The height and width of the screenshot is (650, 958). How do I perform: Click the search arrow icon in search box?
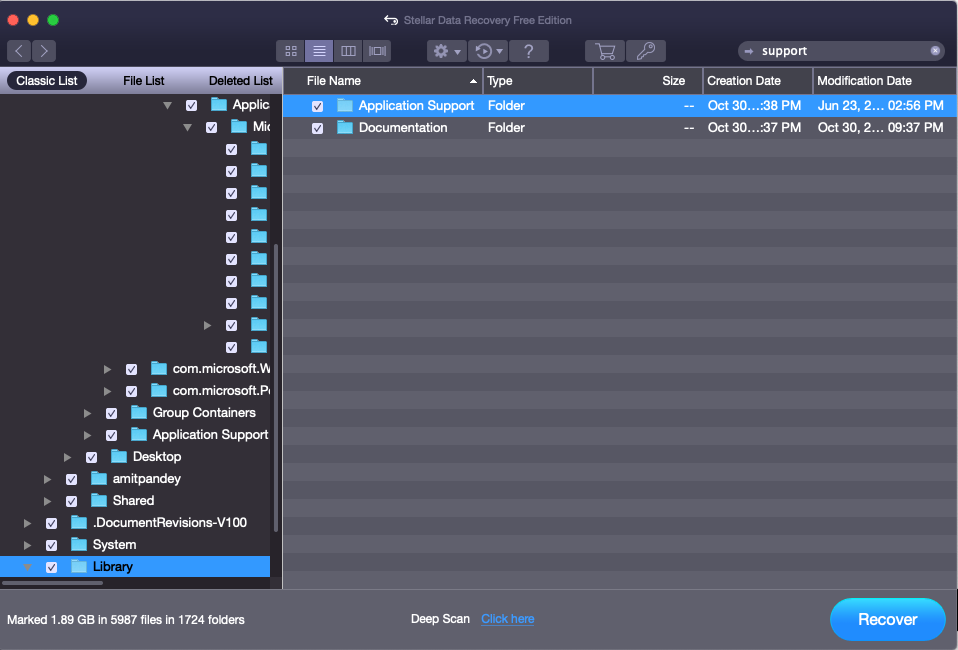coord(749,51)
